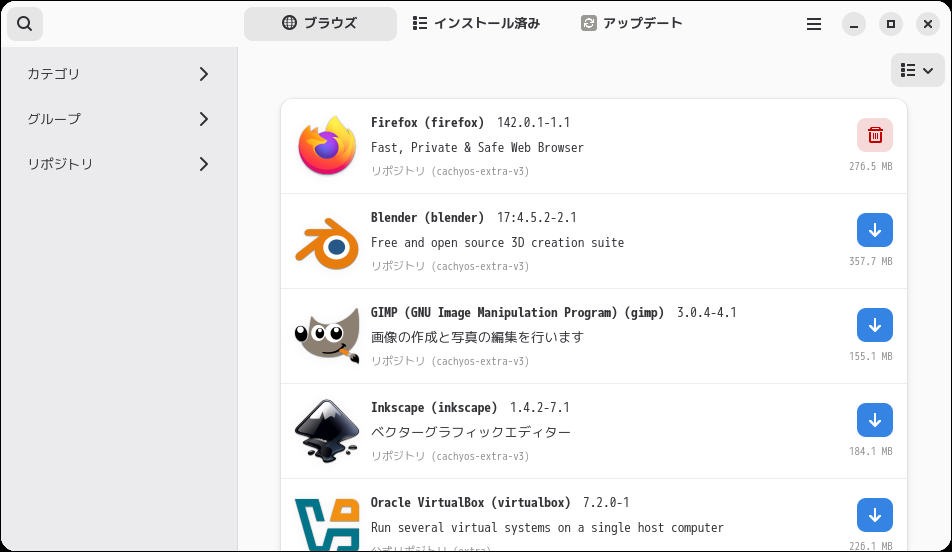Click the GIMP size 155.1 MB

pyautogui.click(x=871, y=356)
